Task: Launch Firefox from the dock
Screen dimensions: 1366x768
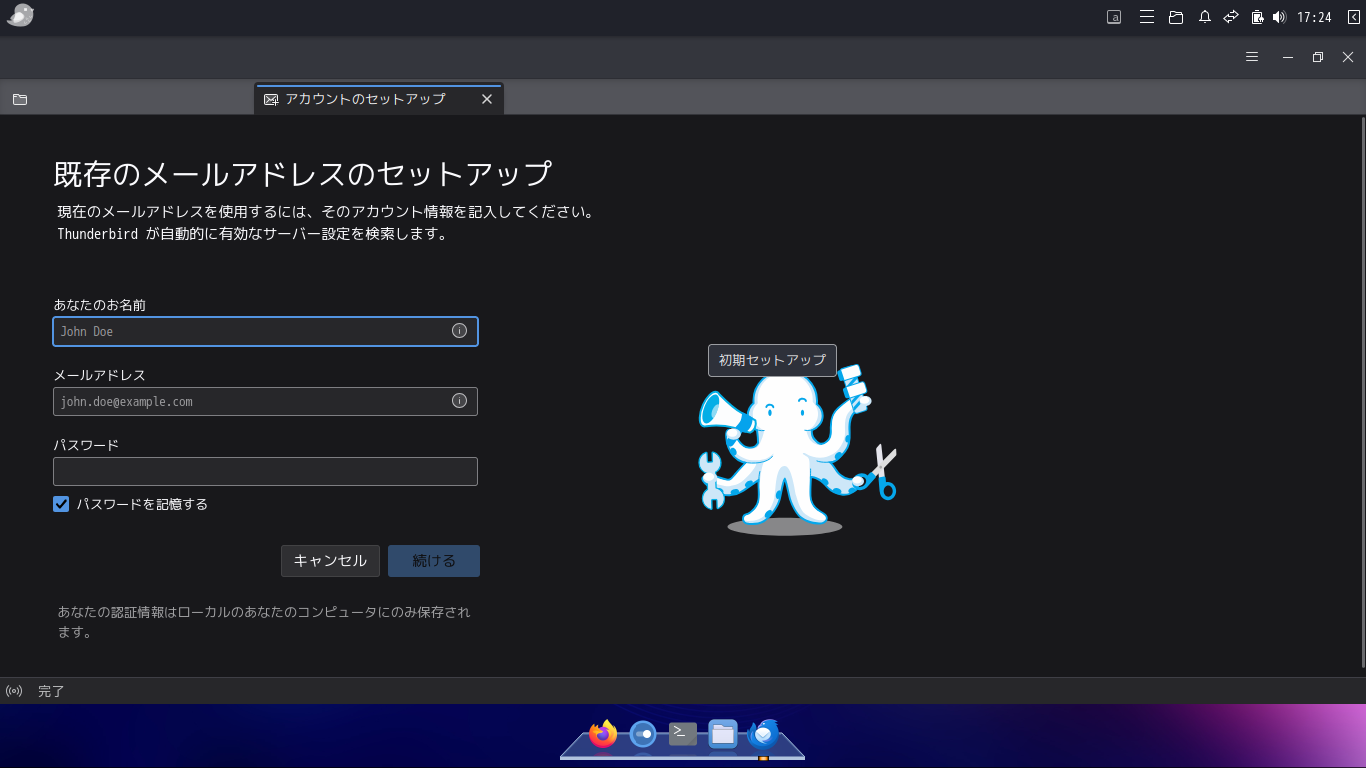Action: pos(601,734)
